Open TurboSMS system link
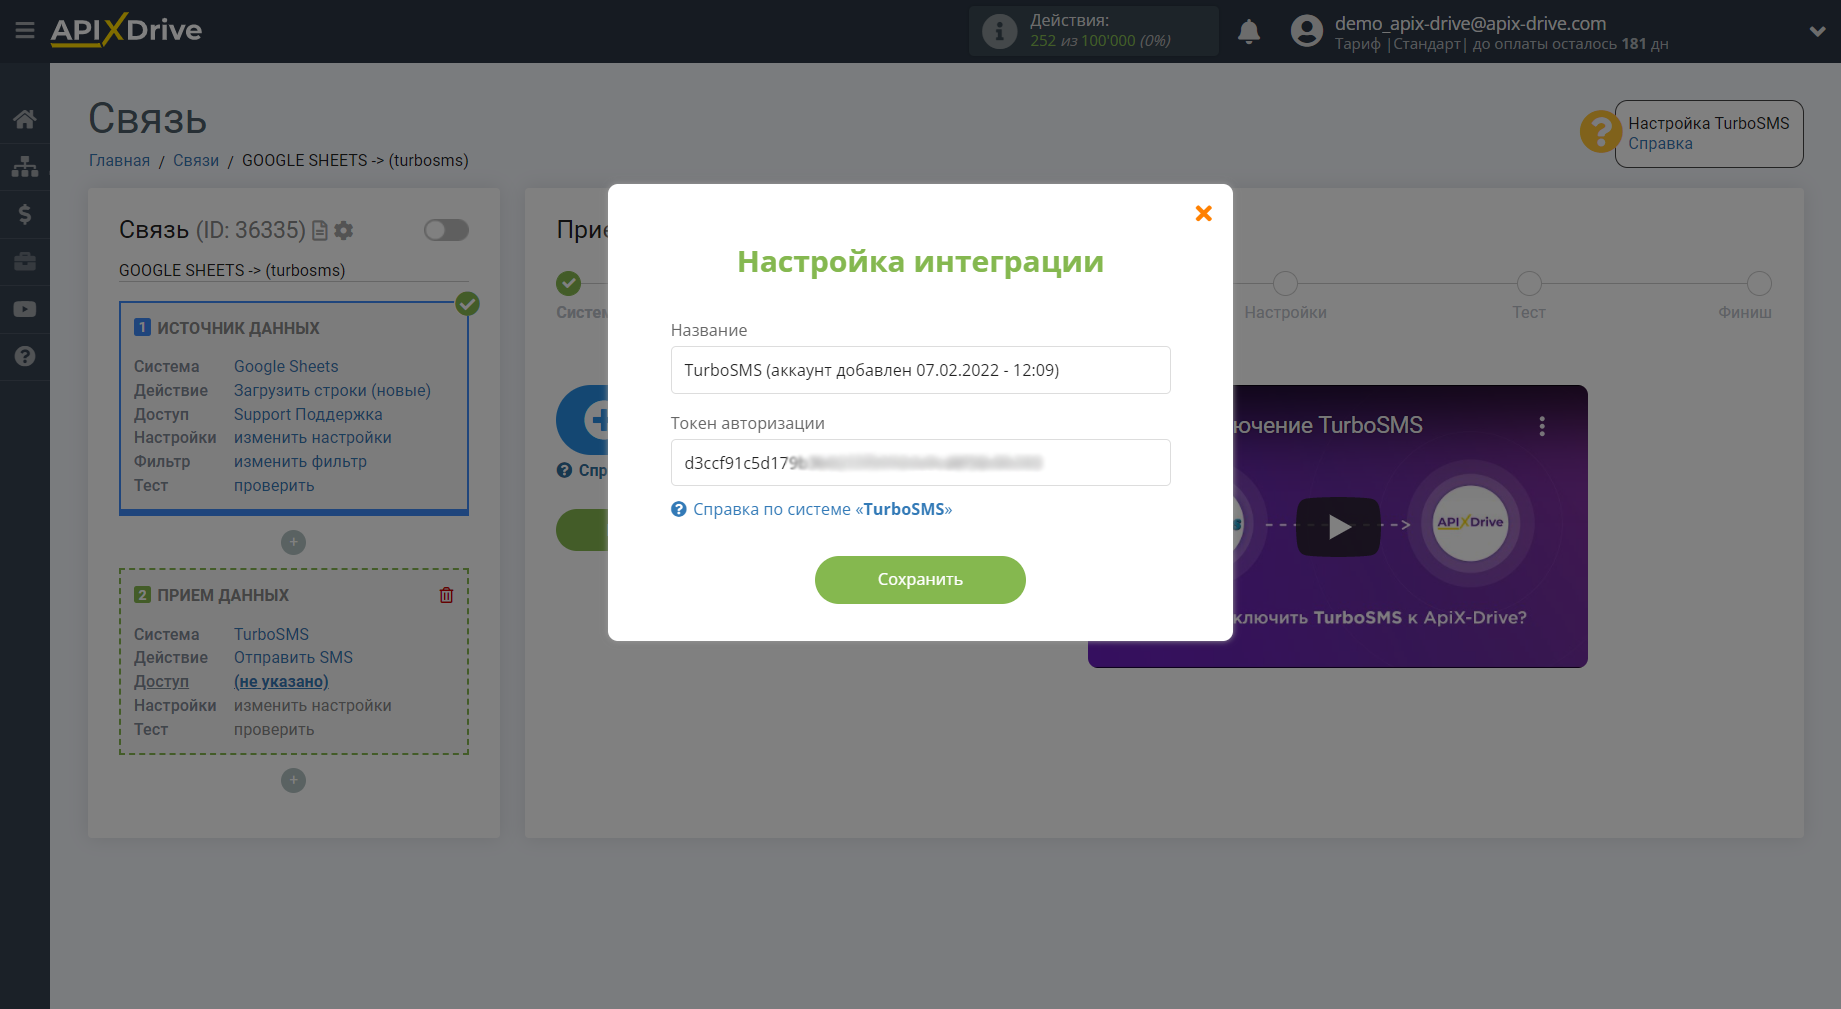The image size is (1841, 1009). 271,635
